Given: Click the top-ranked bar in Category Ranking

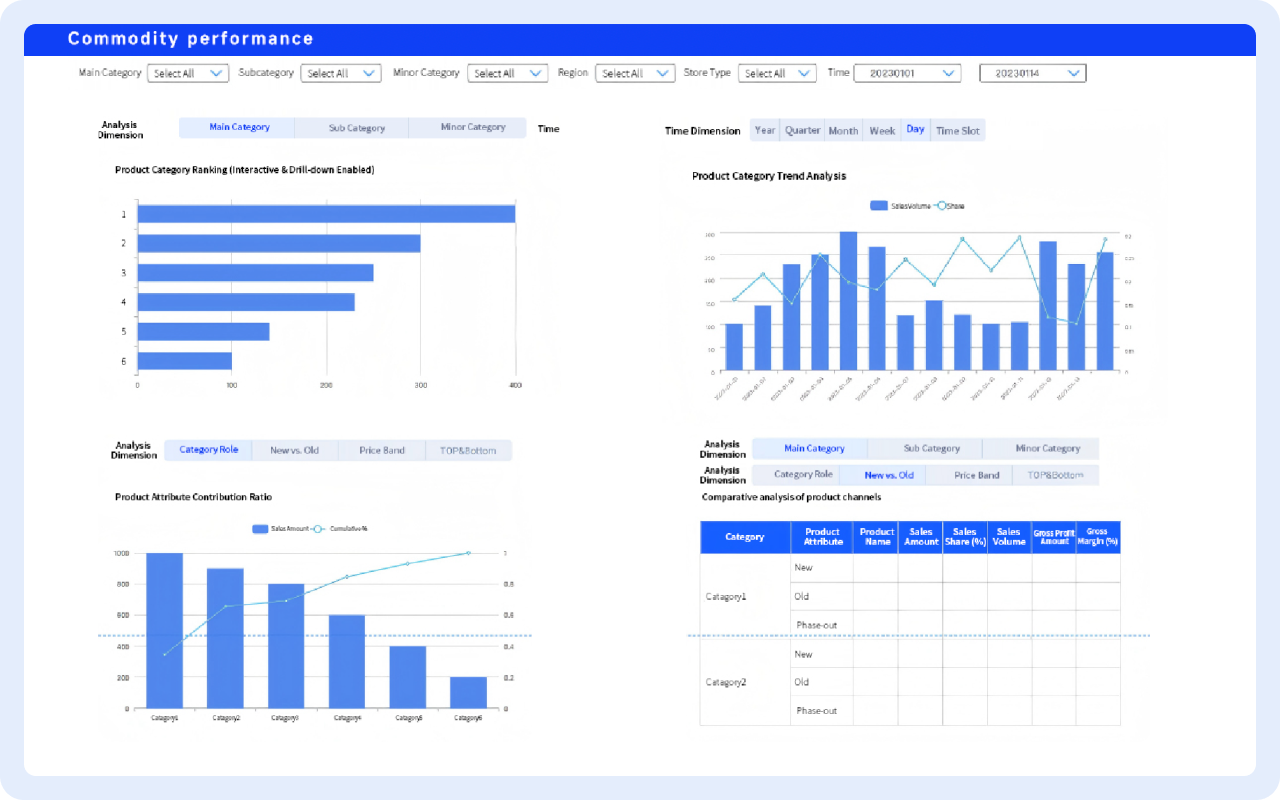Looking at the screenshot, I should click(326, 214).
